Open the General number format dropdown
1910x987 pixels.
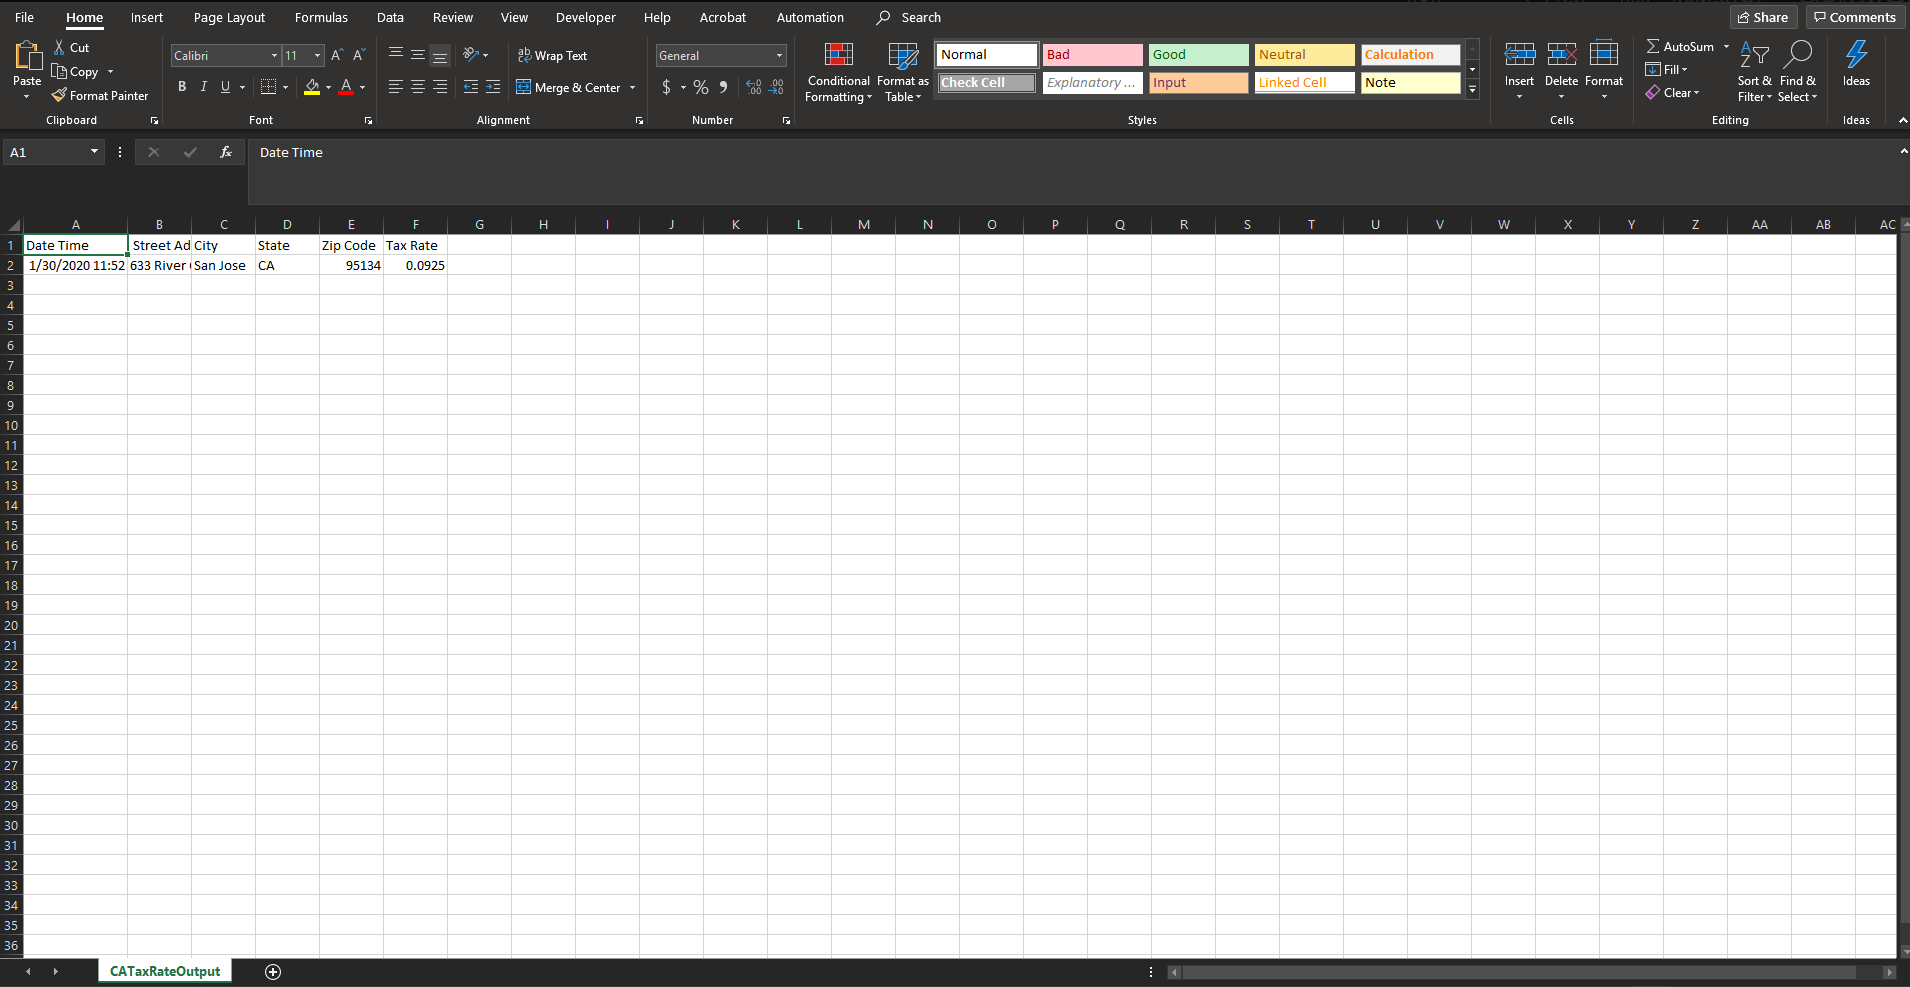click(779, 56)
